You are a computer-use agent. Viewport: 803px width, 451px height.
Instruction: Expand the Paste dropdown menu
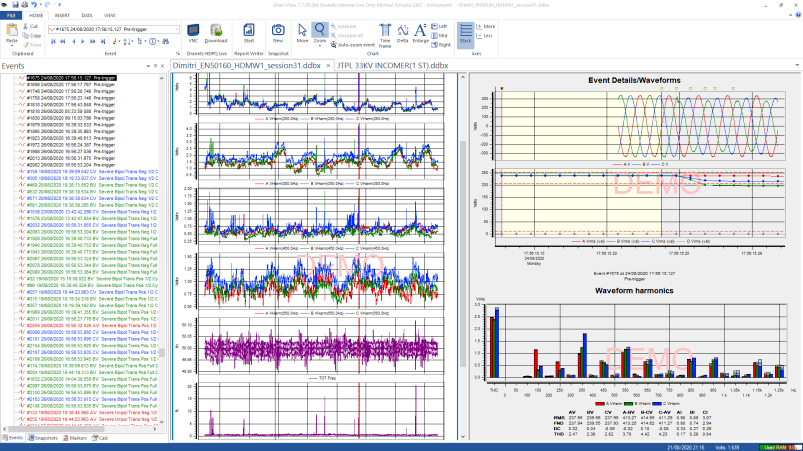14,46
